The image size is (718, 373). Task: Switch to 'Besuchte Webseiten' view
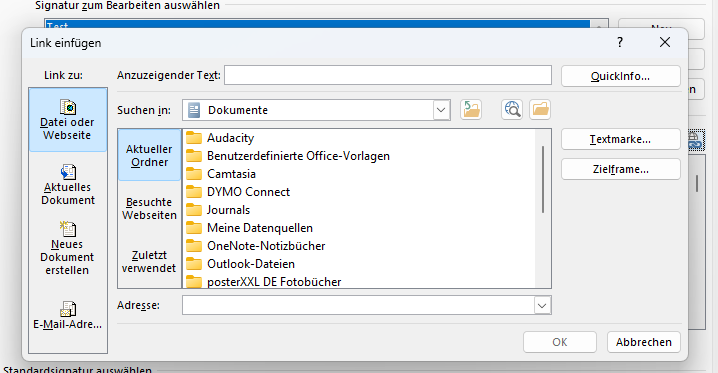click(x=149, y=209)
